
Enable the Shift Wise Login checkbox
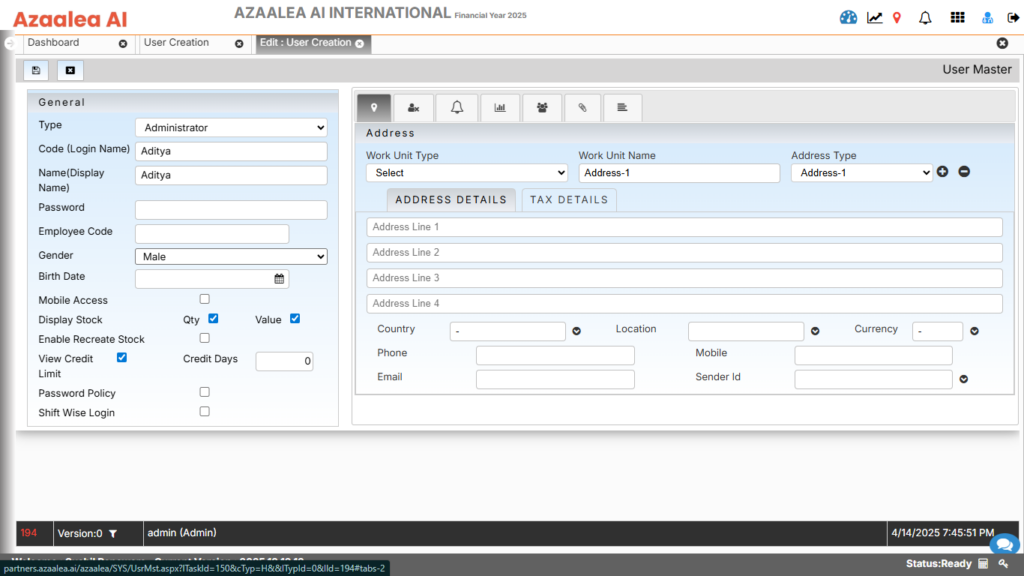point(204,411)
